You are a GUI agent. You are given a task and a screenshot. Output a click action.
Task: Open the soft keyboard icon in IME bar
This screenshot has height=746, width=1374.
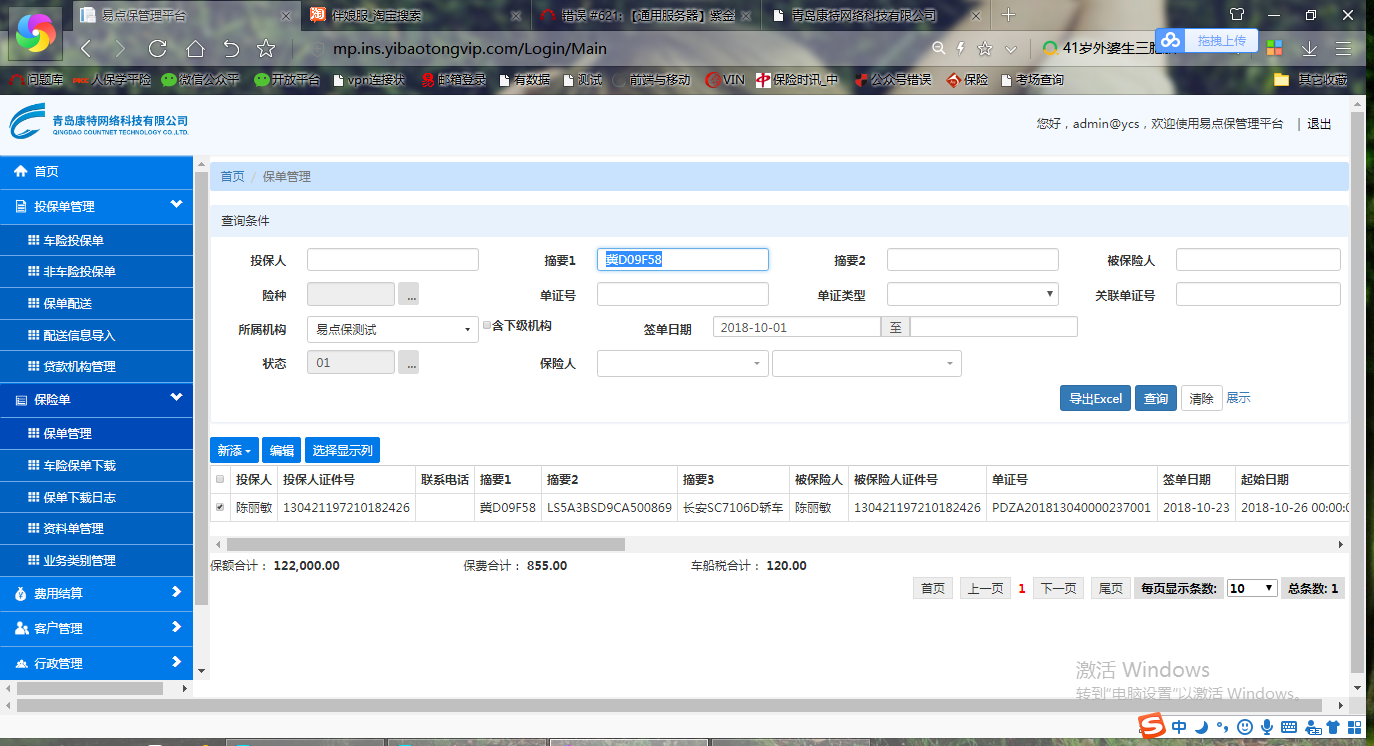(x=1289, y=727)
